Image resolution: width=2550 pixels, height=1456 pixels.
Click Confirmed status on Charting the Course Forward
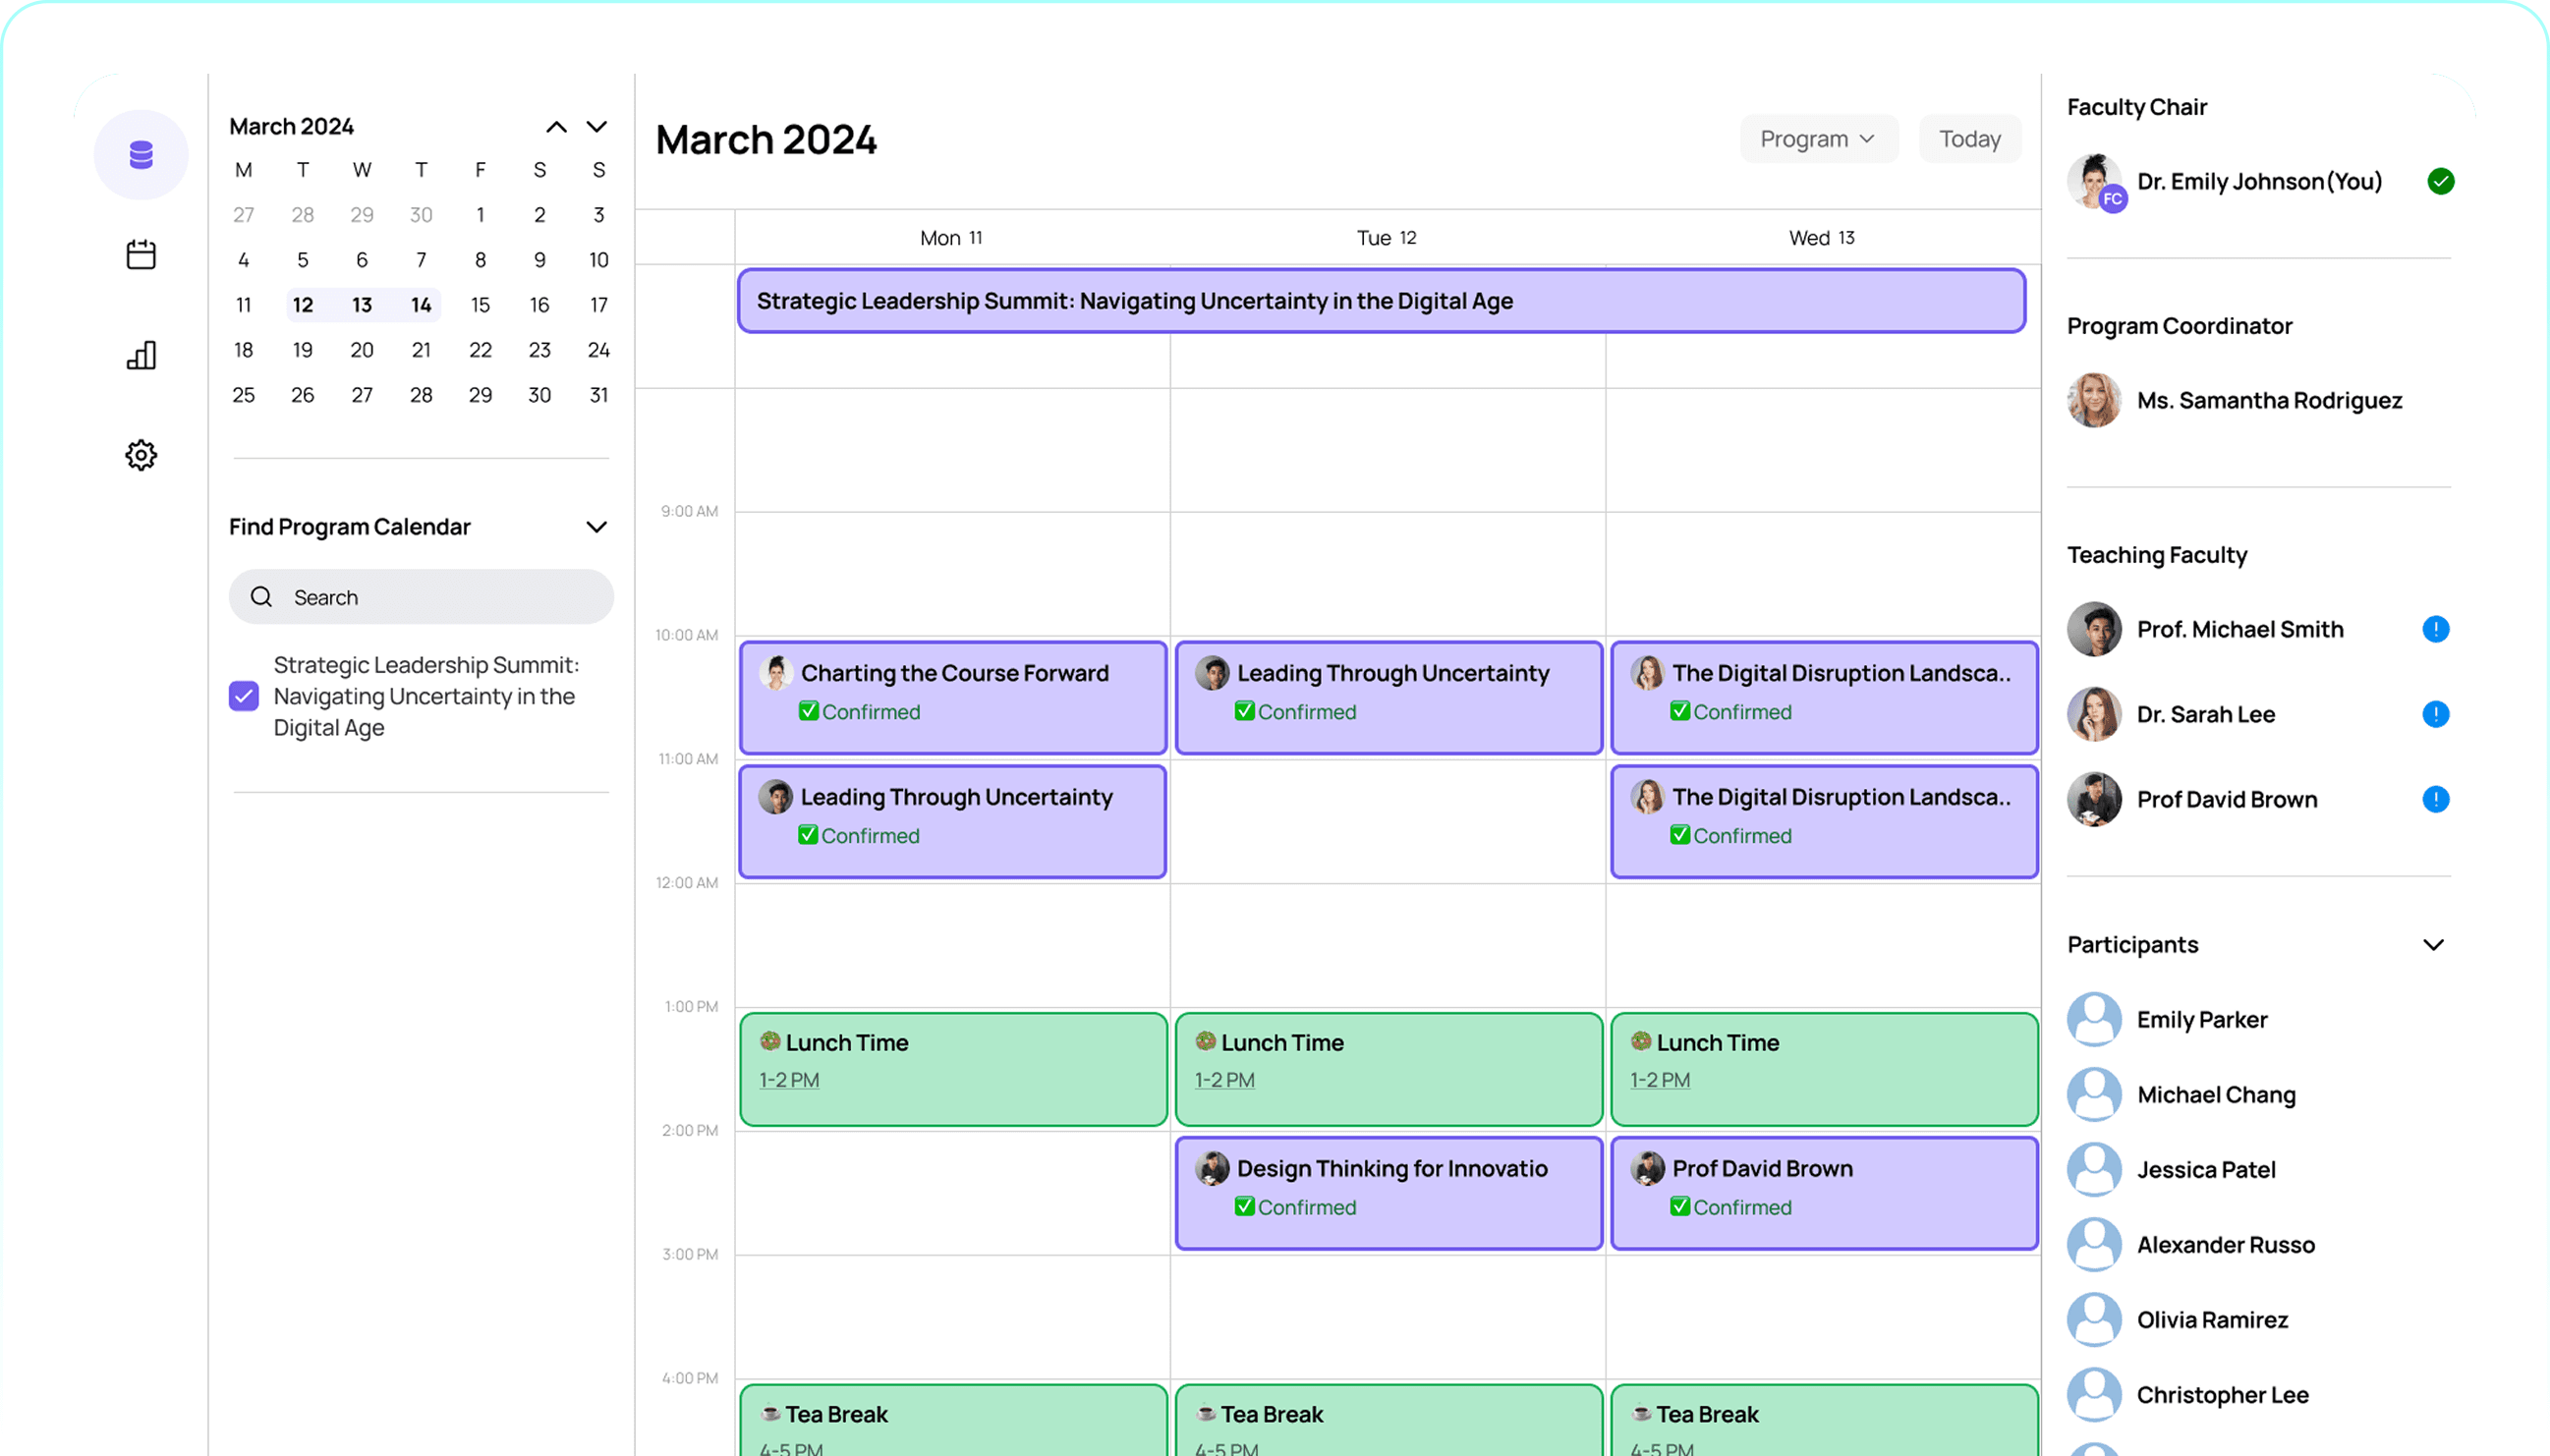click(859, 712)
